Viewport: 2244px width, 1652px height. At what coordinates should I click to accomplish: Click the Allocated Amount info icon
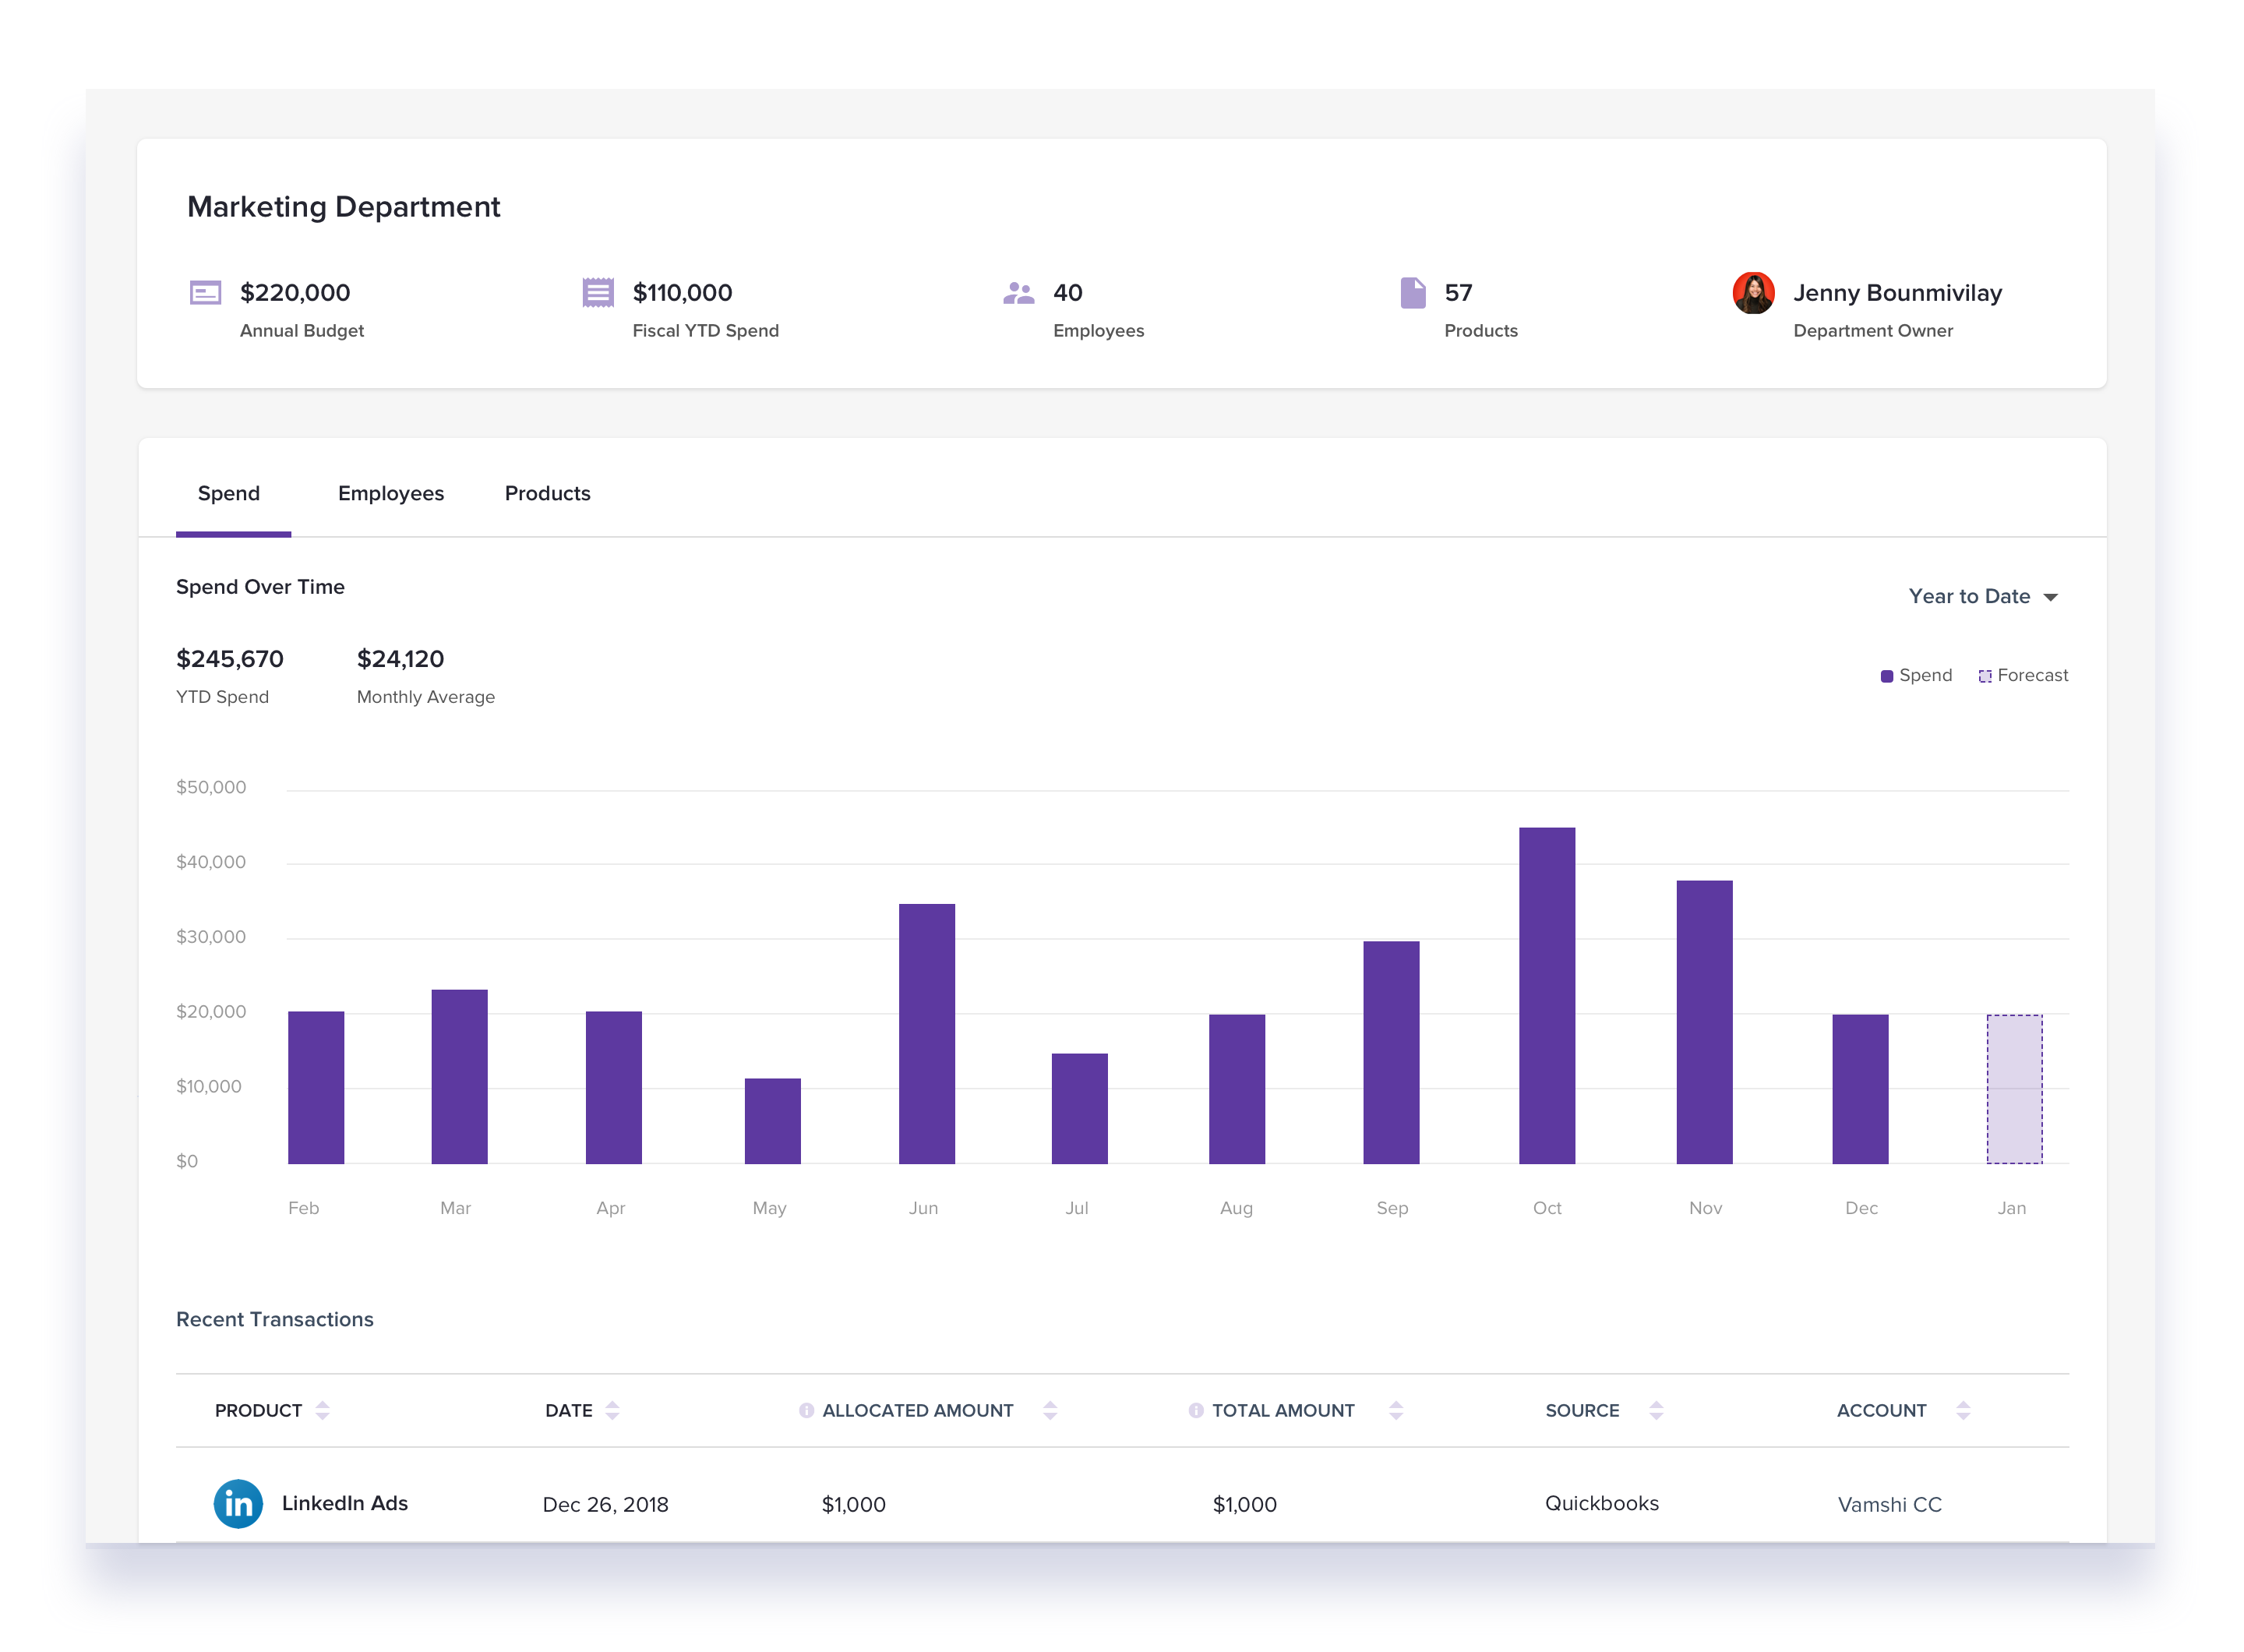[806, 1410]
